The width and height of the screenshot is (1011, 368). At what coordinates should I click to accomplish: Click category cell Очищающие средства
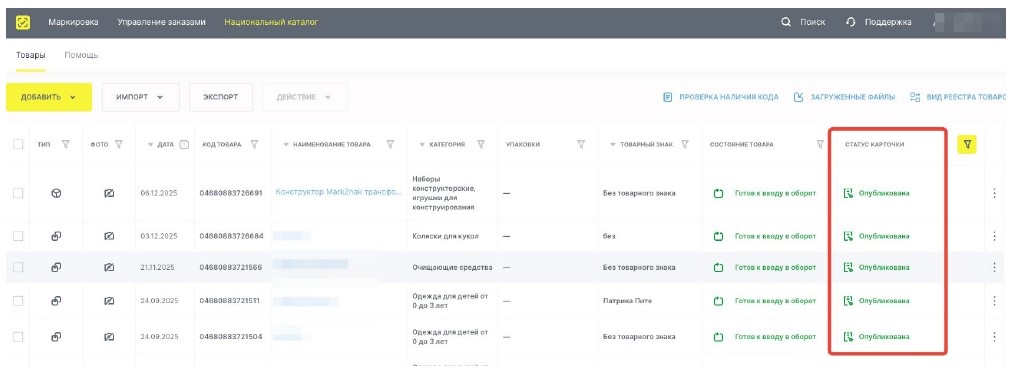tap(452, 267)
